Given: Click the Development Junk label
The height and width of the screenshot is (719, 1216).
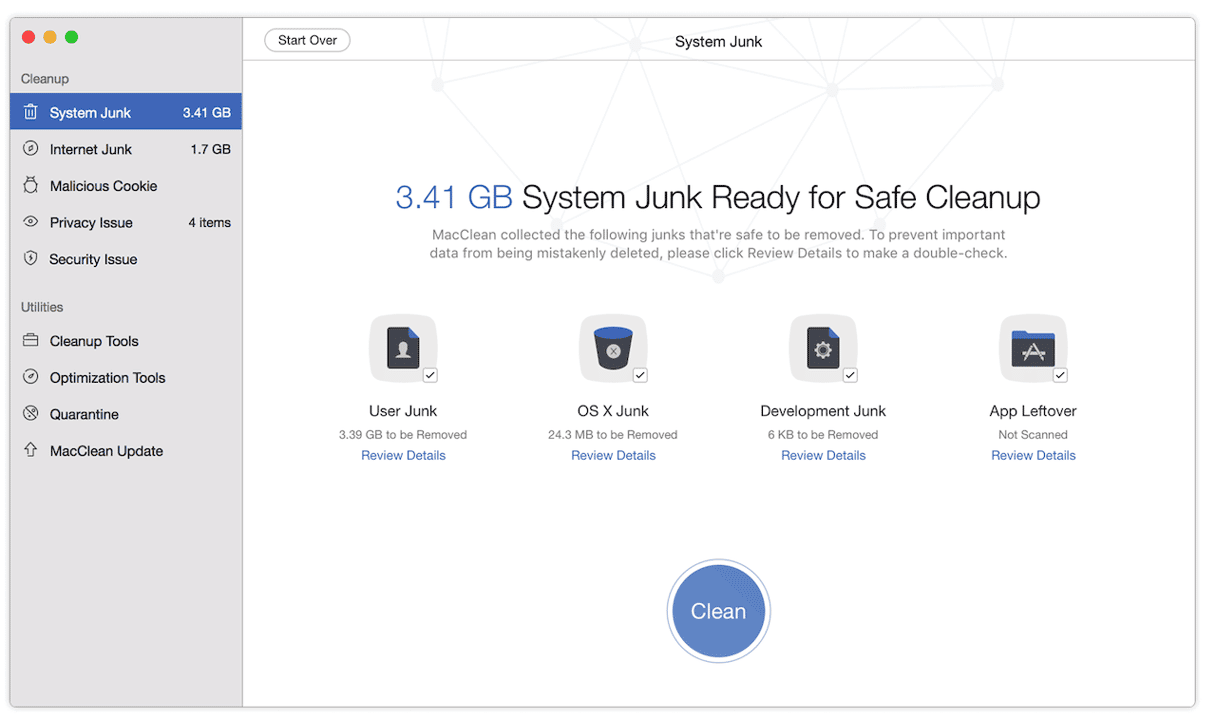Looking at the screenshot, I should pyautogui.click(x=823, y=411).
